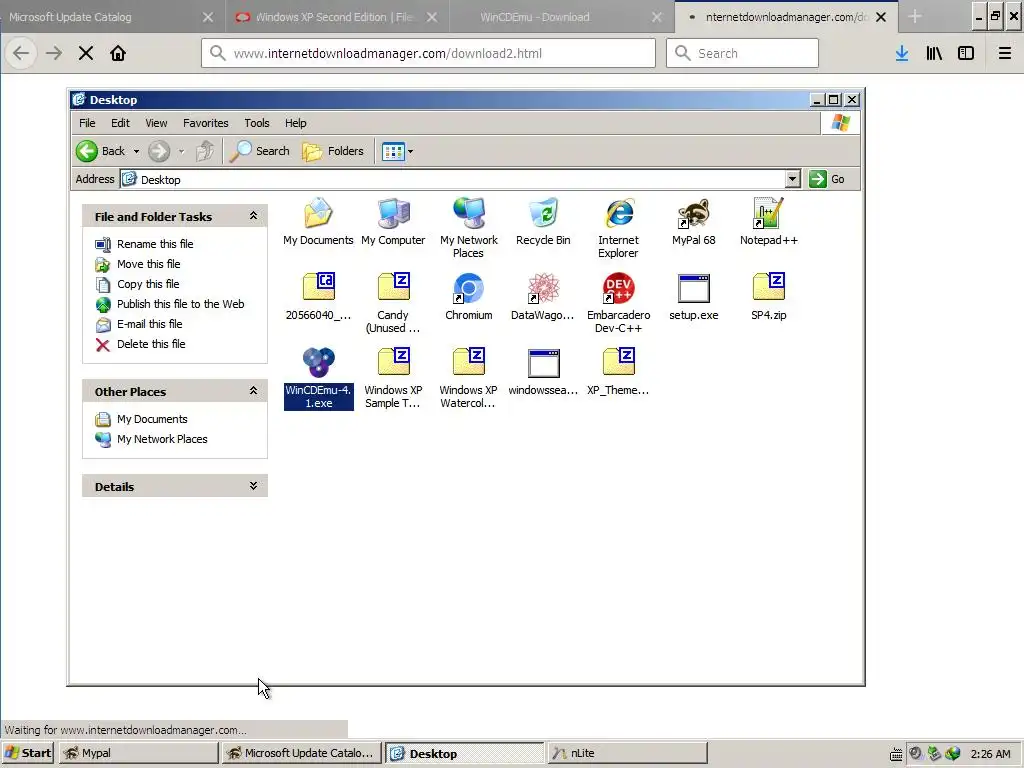Toggle the browser sidebar icon
The height and width of the screenshot is (768, 1024).
[x=966, y=54]
